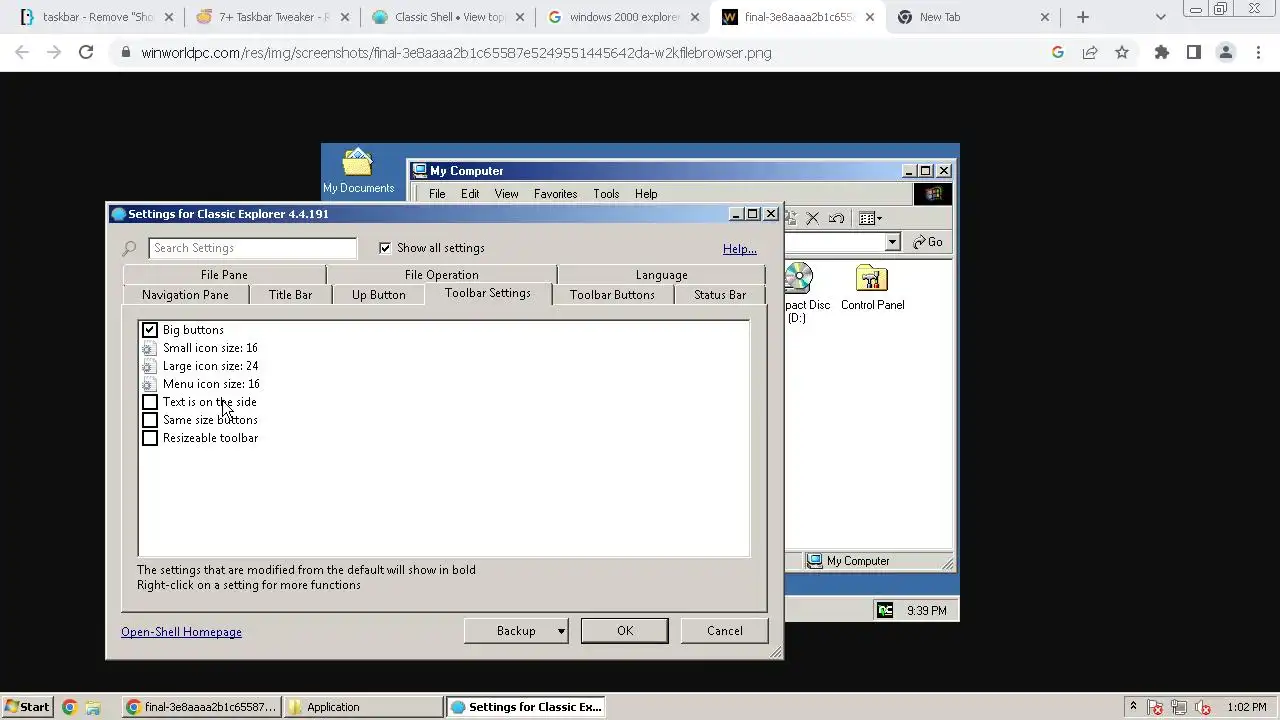Screen dimensions: 1280x720
Task: Click the muted volume tray icon
Action: tap(1204, 707)
